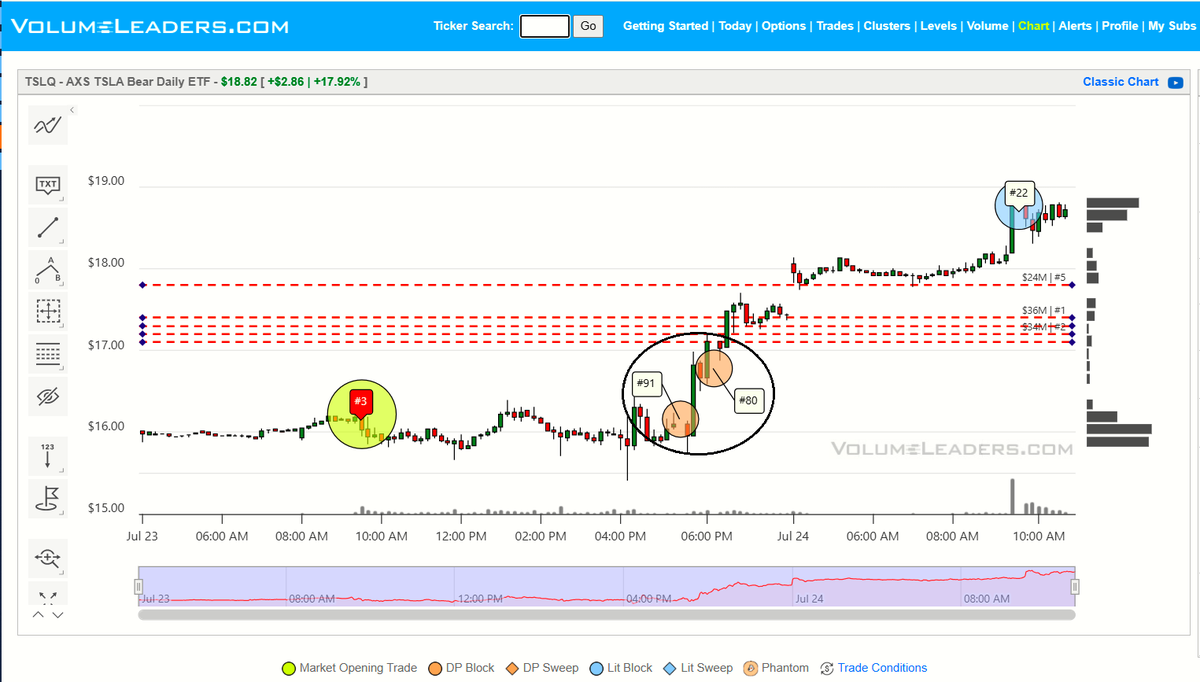
Task: Move the toolbar up with up chevron
Action: pos(38,614)
